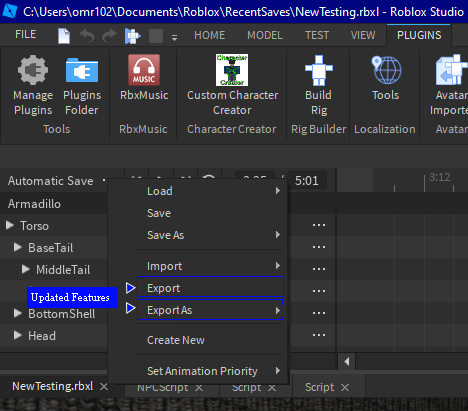Select the PLUGINS ribbon tab
The height and width of the screenshot is (411, 468).
[x=419, y=35]
